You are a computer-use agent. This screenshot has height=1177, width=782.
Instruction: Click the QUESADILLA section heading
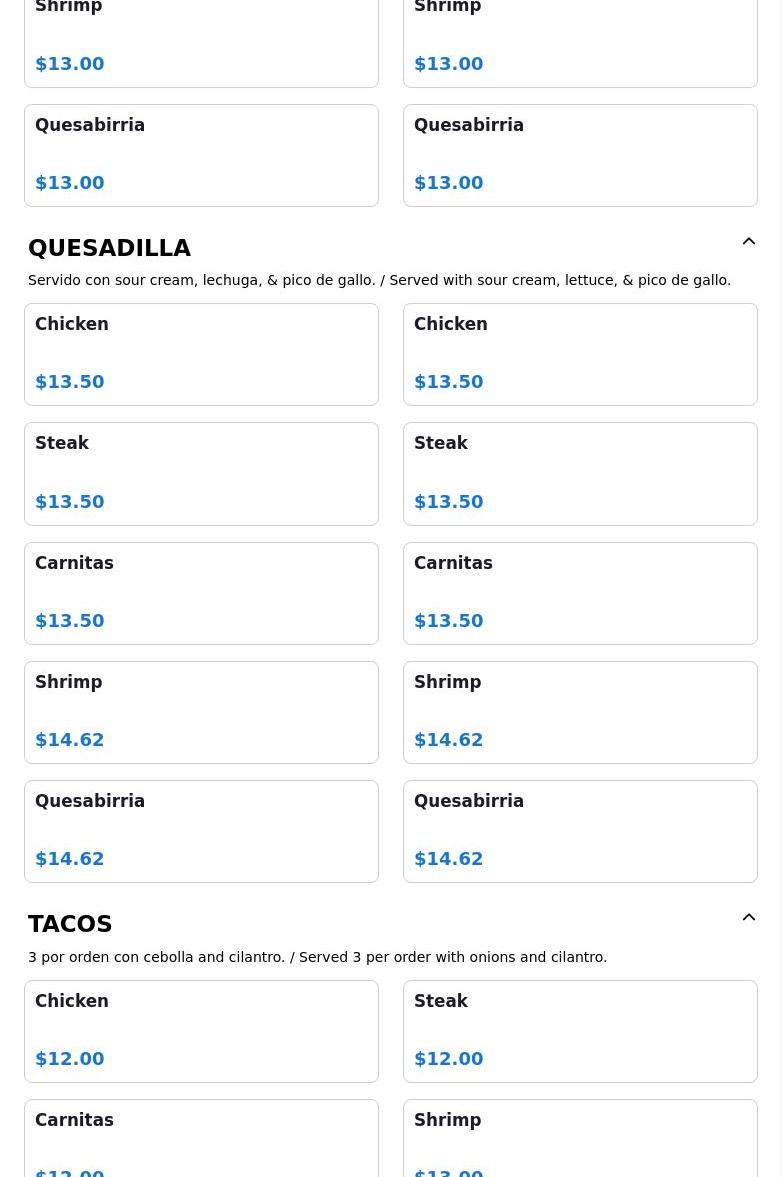point(110,248)
